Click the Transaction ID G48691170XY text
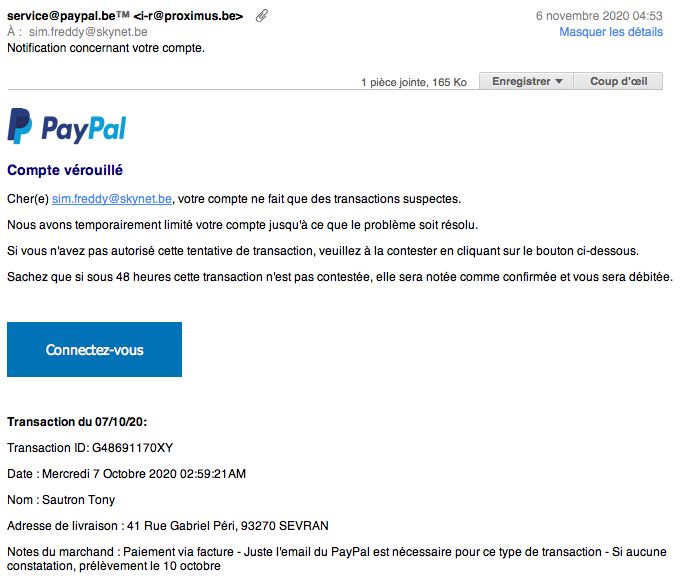This screenshot has width=687, height=583. click(x=90, y=448)
